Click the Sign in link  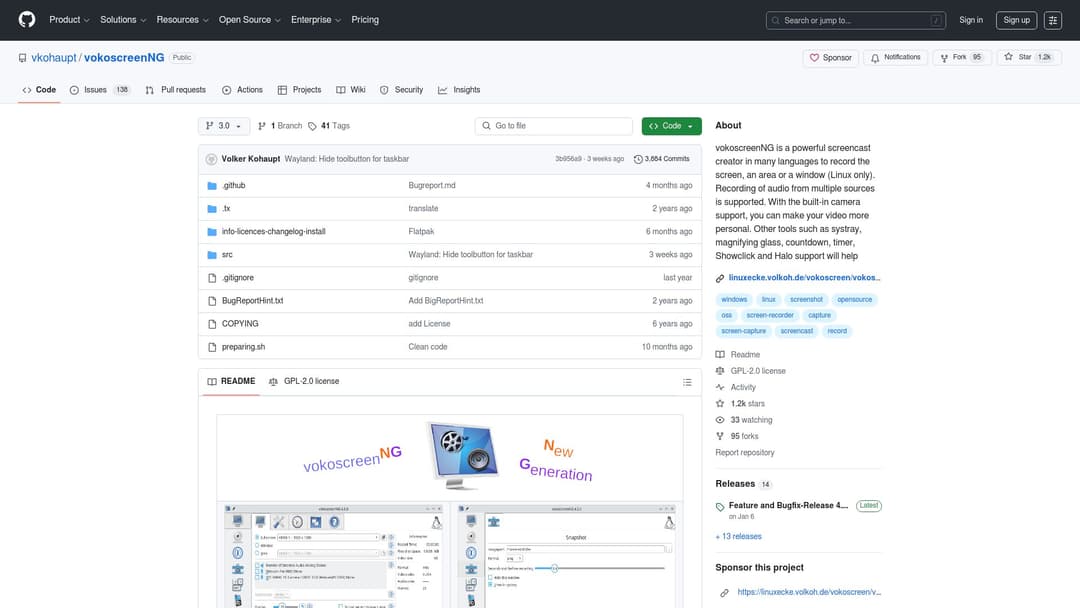pos(970,20)
